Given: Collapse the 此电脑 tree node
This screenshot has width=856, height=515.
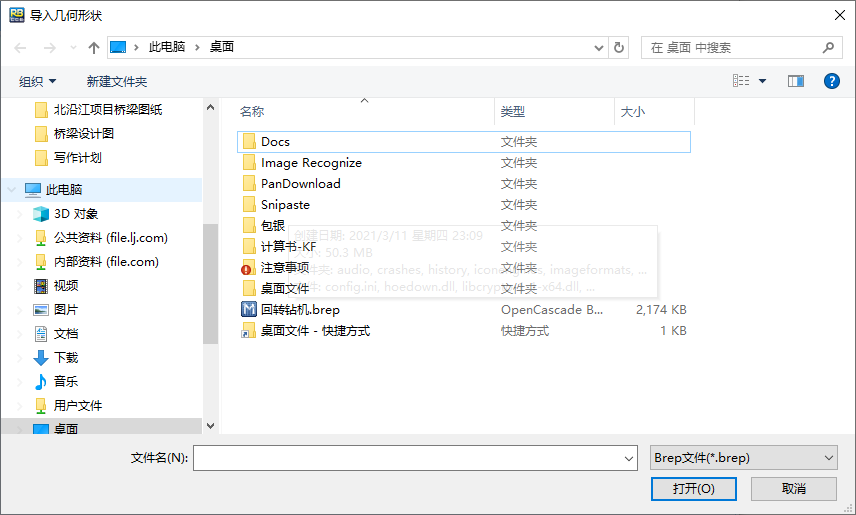Looking at the screenshot, I should [x=11, y=190].
